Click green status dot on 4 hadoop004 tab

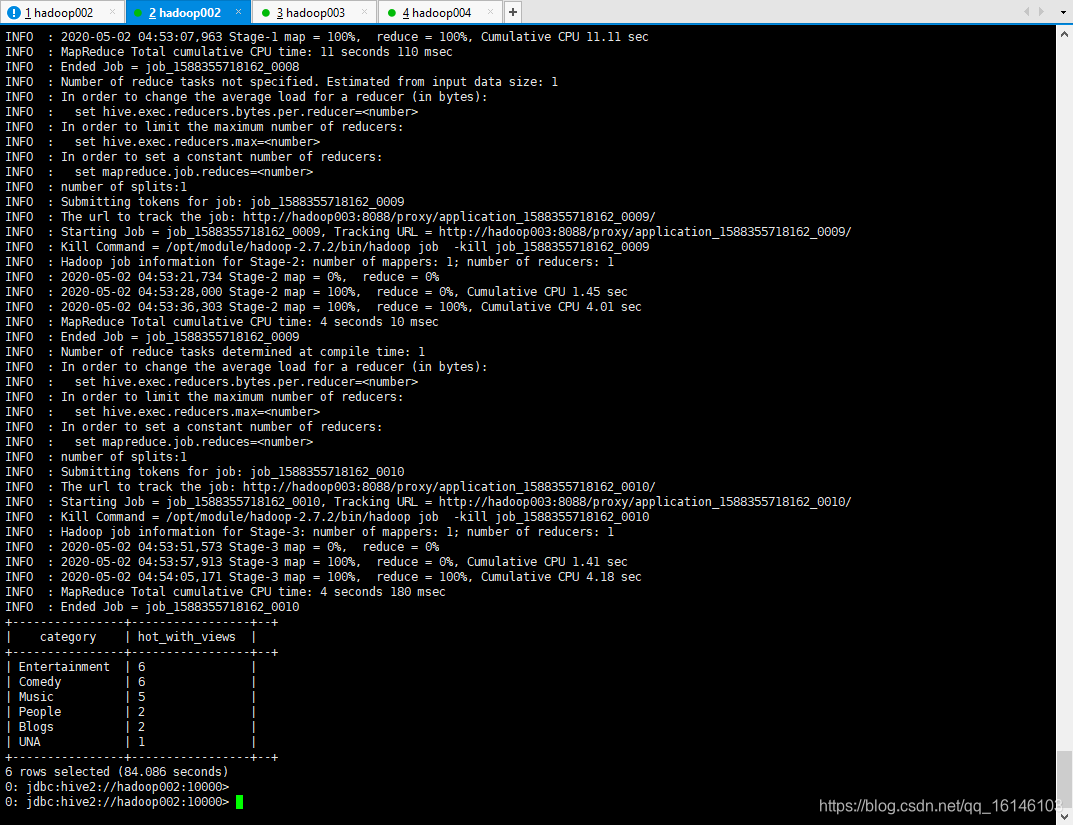click(x=391, y=12)
